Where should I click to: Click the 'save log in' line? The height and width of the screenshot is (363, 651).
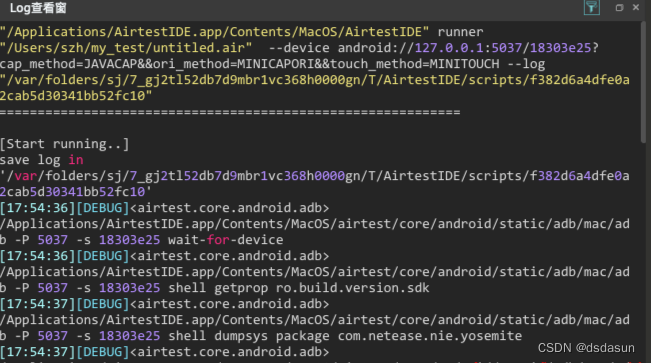point(42,160)
